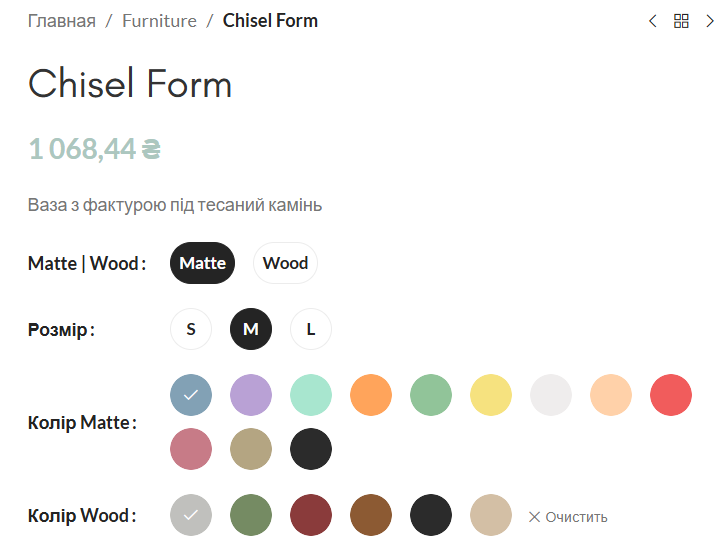The image size is (723, 542).
Task: Open the product grid view icon
Action: tap(681, 21)
